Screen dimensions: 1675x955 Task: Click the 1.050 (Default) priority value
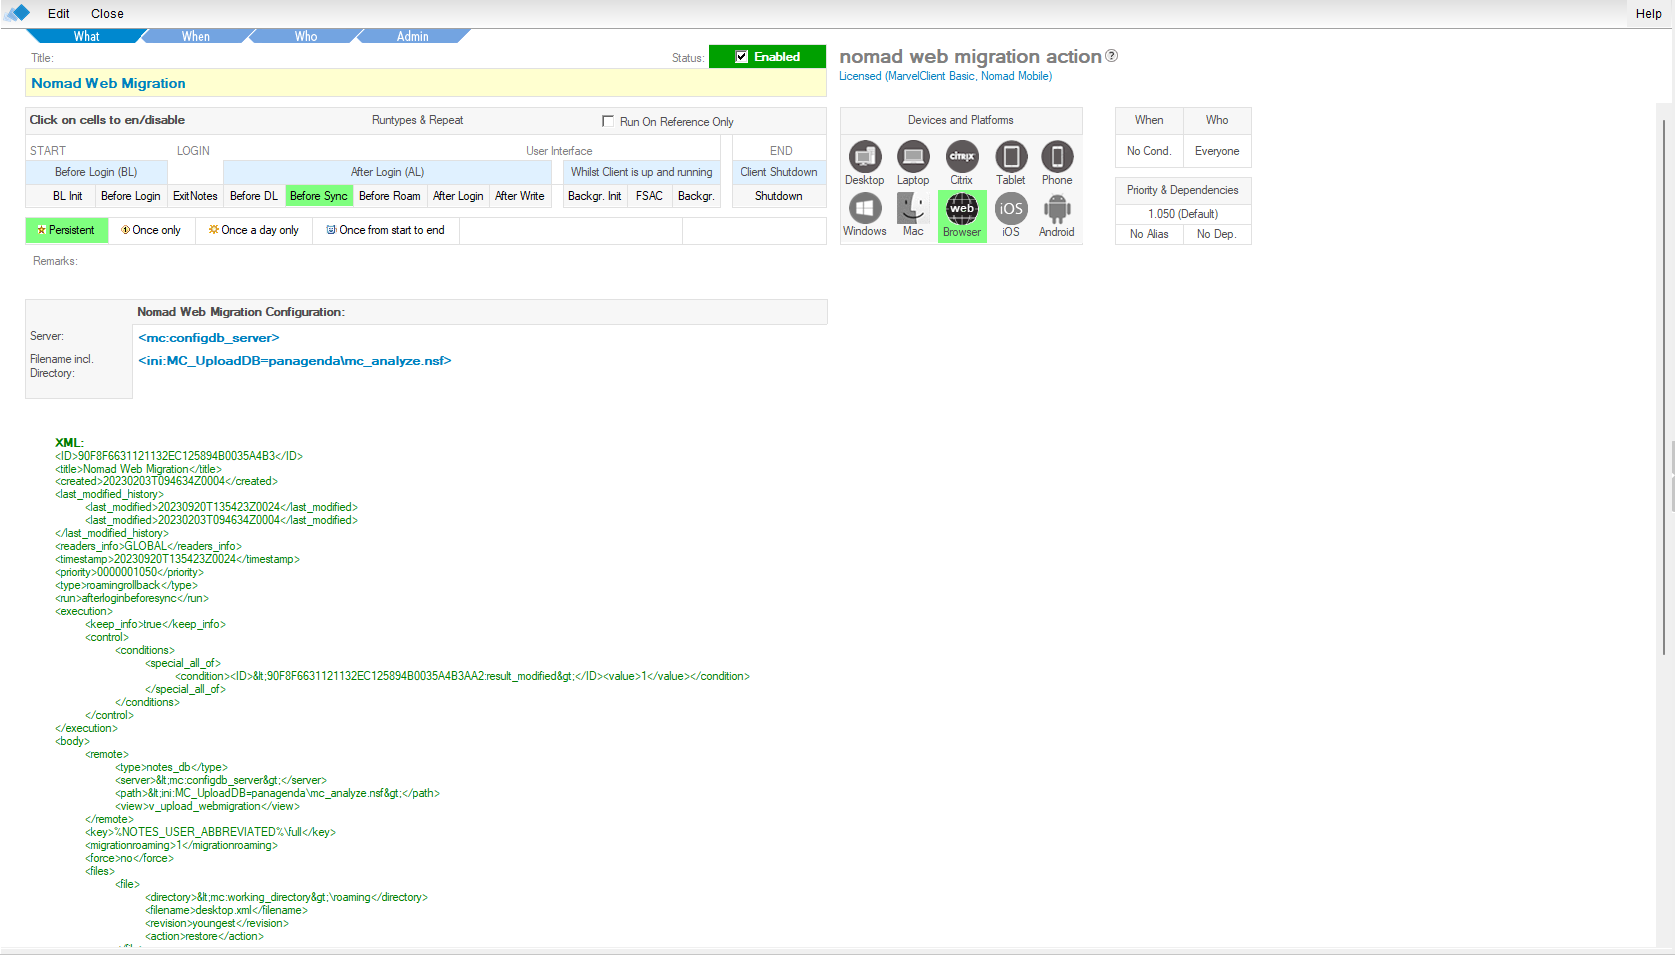point(1183,214)
